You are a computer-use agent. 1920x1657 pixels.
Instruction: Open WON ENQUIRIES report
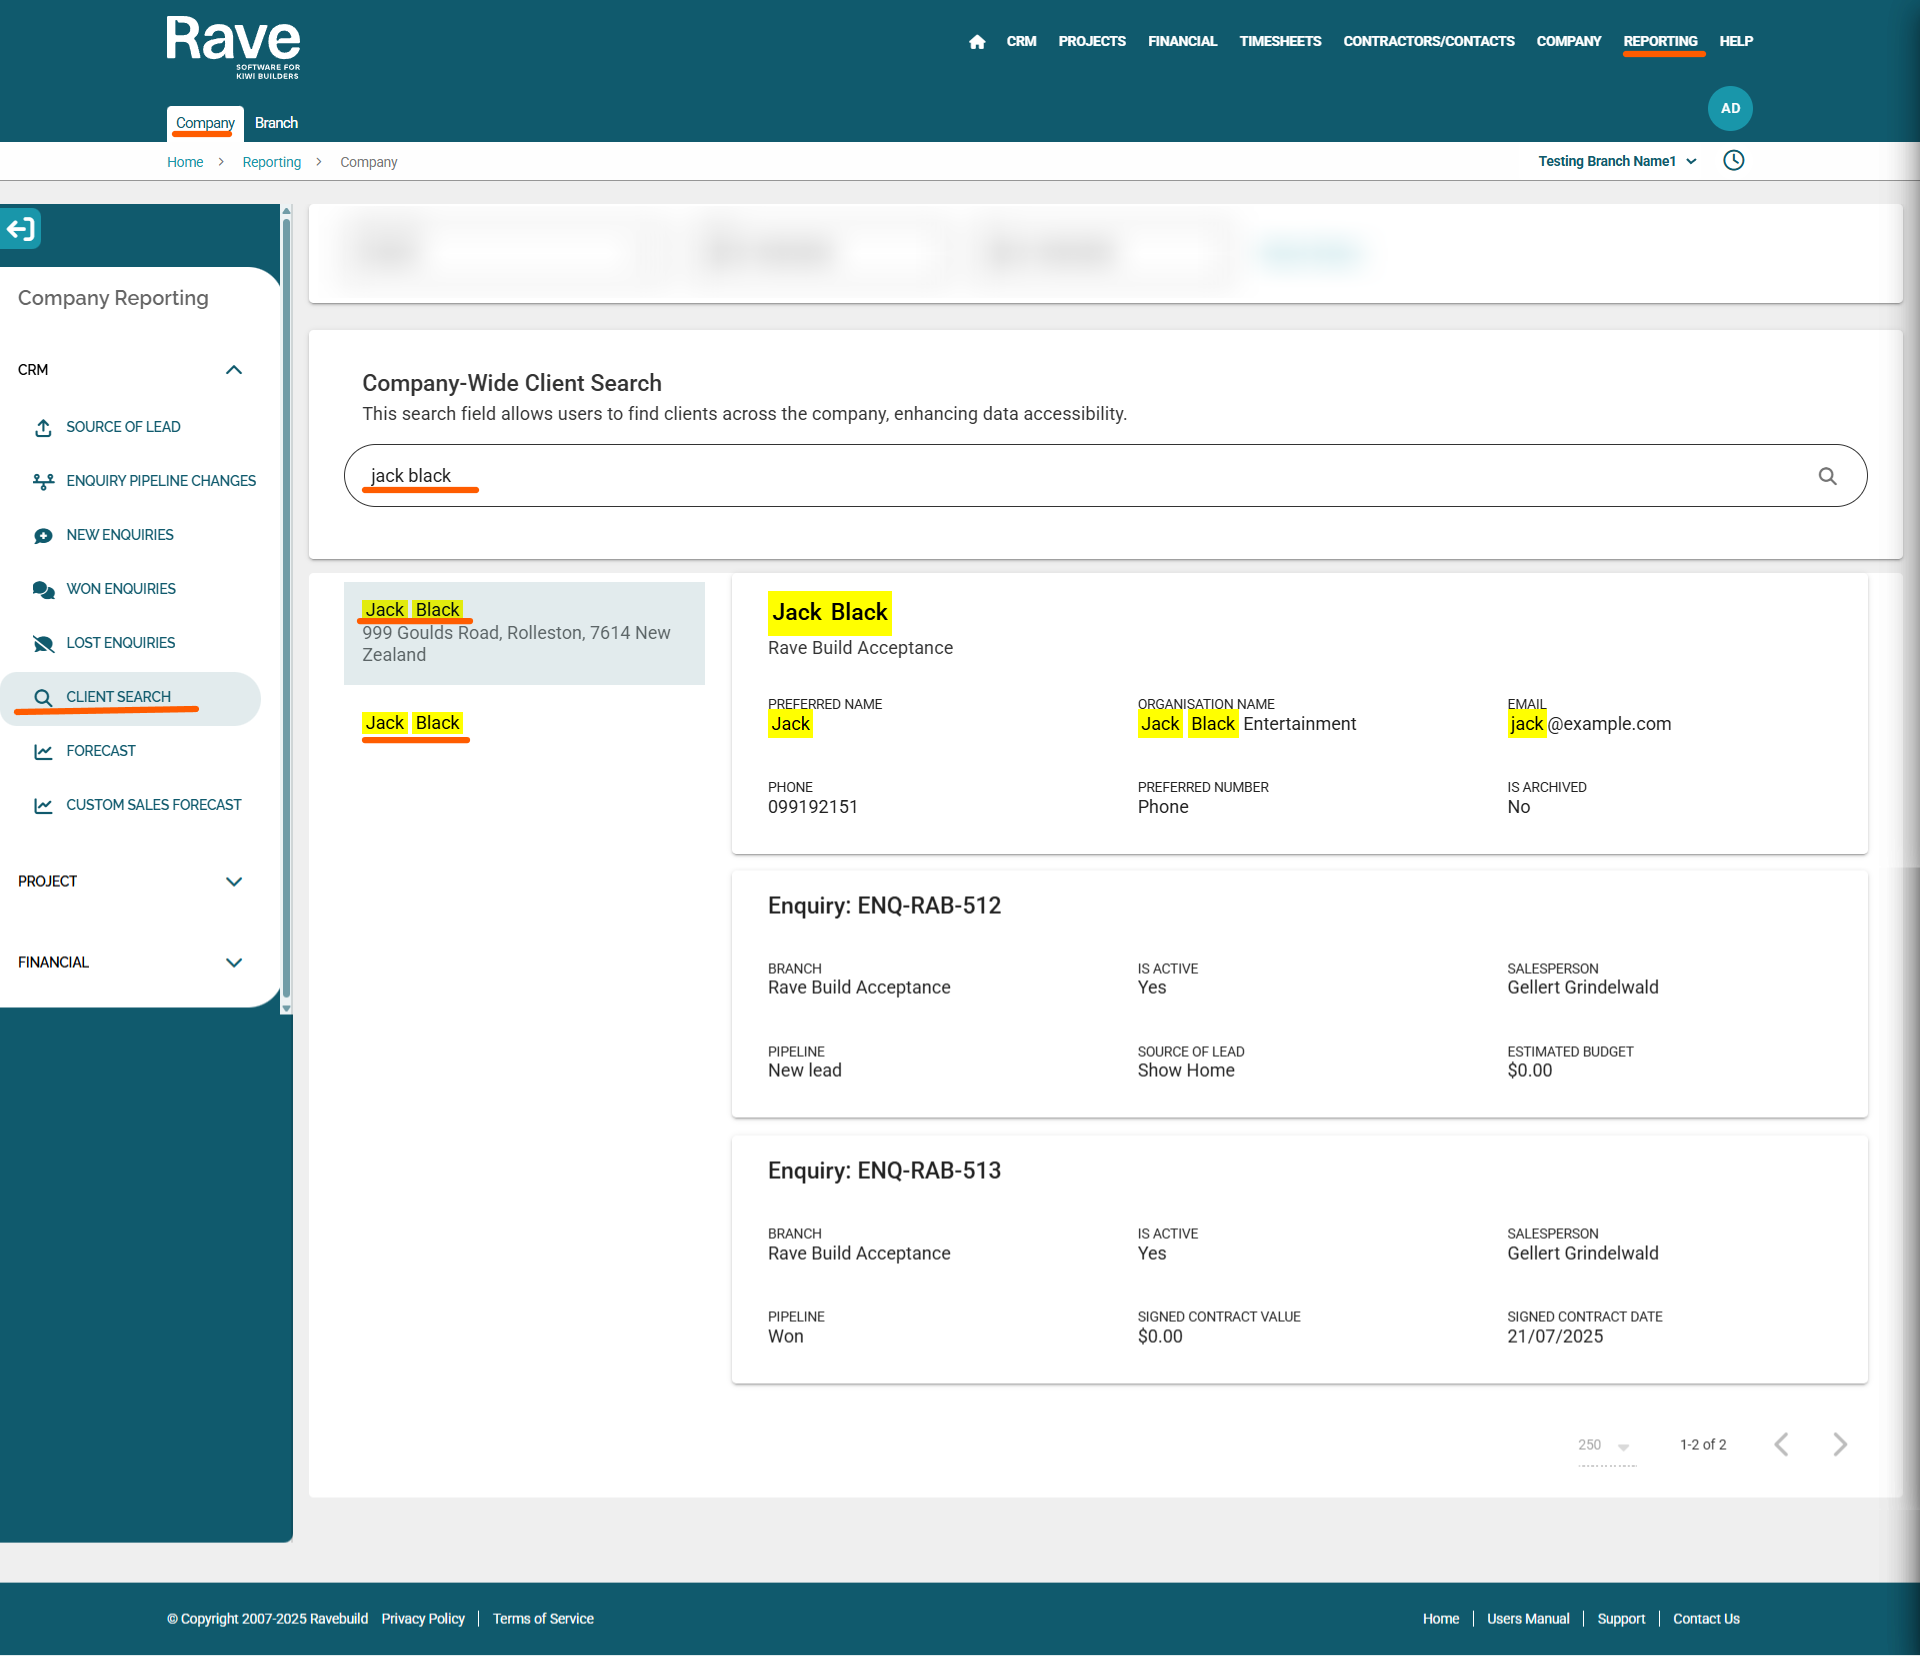tap(121, 589)
